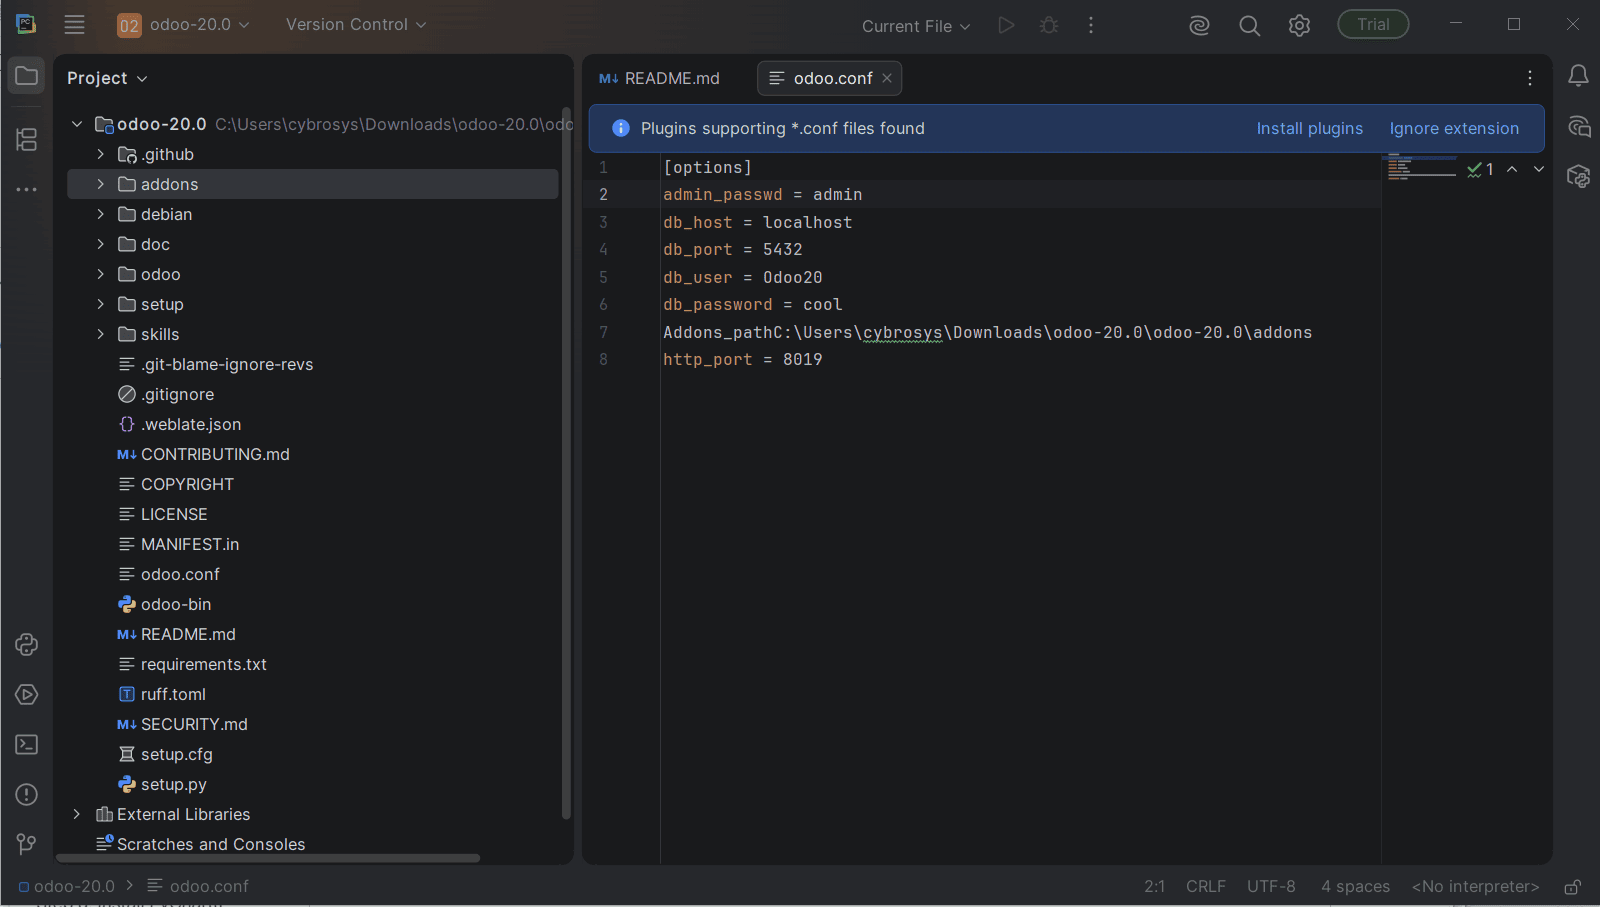1600x907 pixels.
Task: Open the AI assistant swirl icon
Action: (x=1199, y=25)
